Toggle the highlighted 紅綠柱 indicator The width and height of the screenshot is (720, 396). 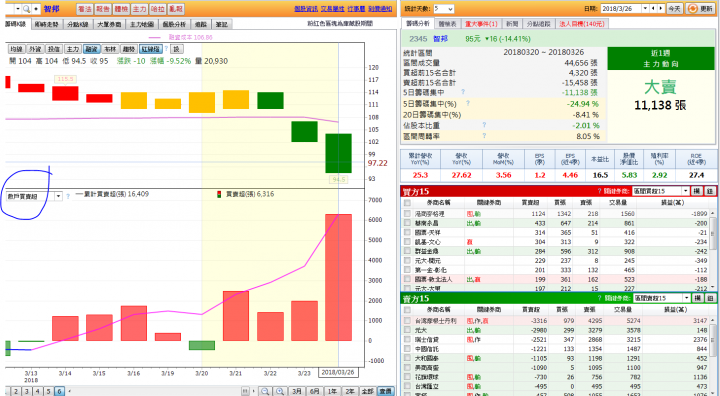coord(151,49)
